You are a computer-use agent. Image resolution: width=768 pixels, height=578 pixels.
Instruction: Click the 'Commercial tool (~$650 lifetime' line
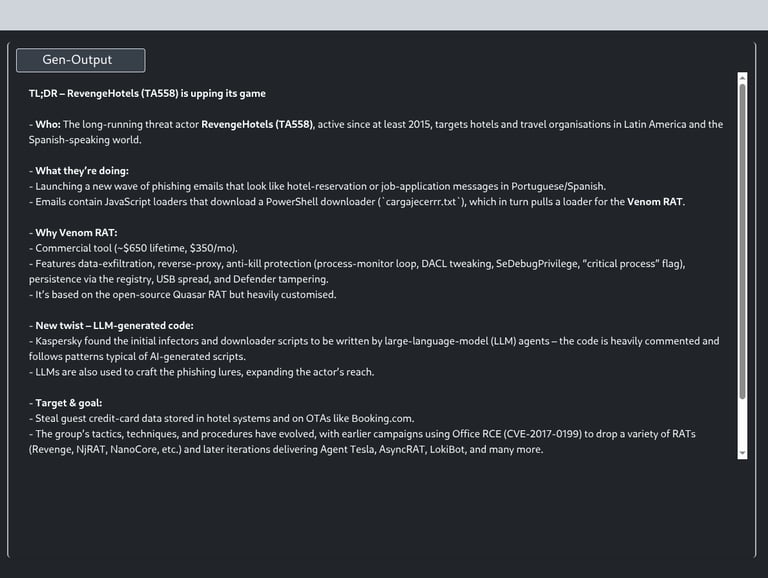(x=133, y=248)
